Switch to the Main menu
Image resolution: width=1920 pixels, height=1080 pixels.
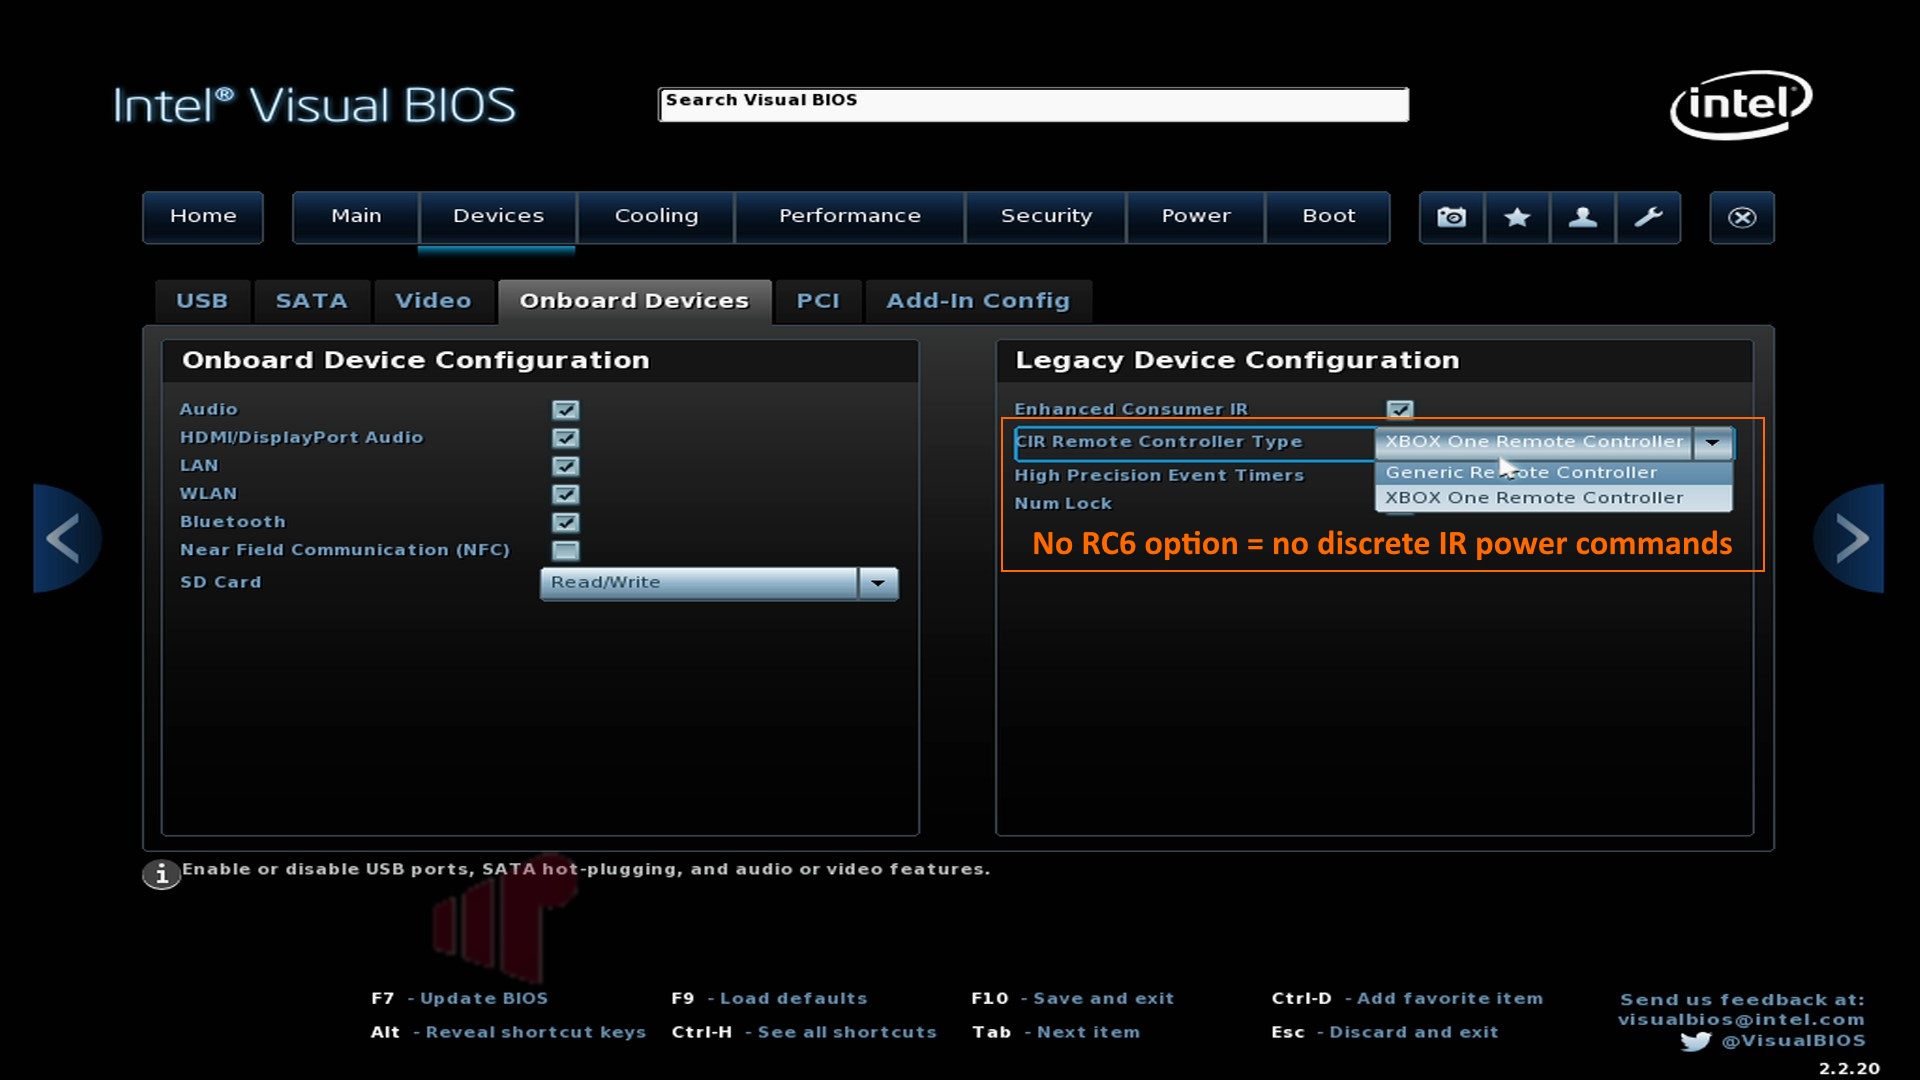coord(356,216)
